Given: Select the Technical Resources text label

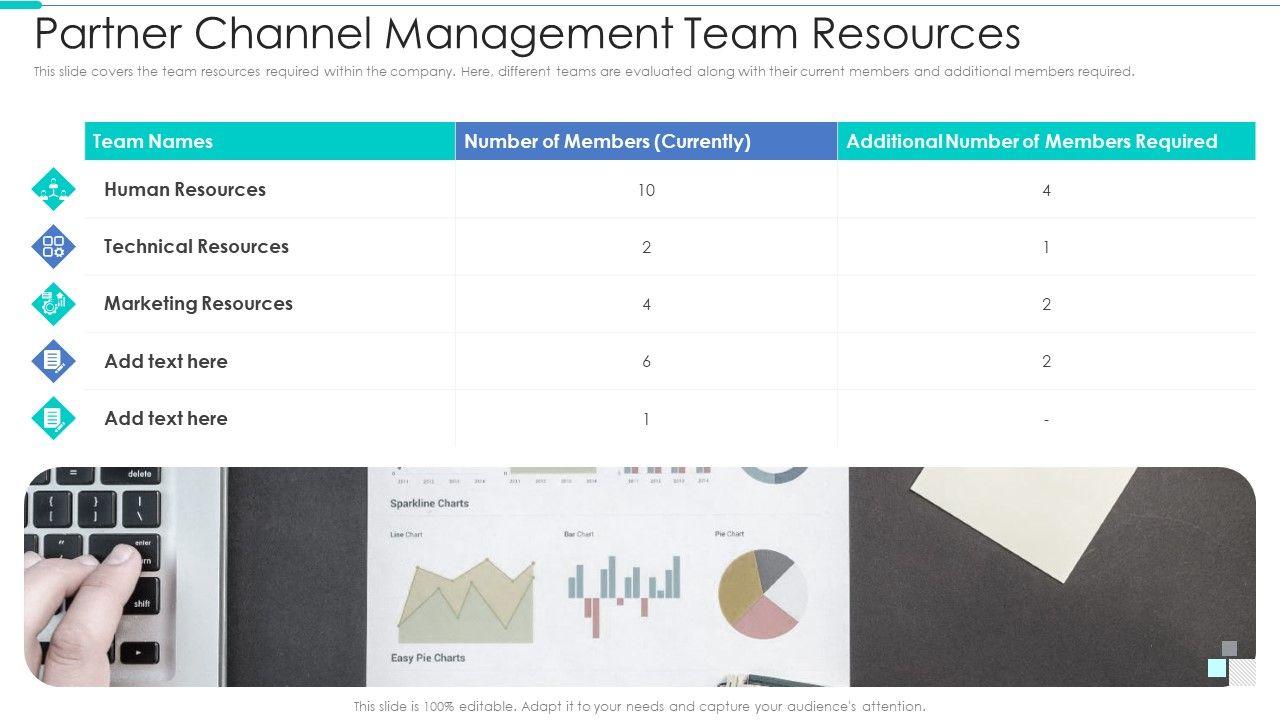Looking at the screenshot, I should pyautogui.click(x=196, y=246).
